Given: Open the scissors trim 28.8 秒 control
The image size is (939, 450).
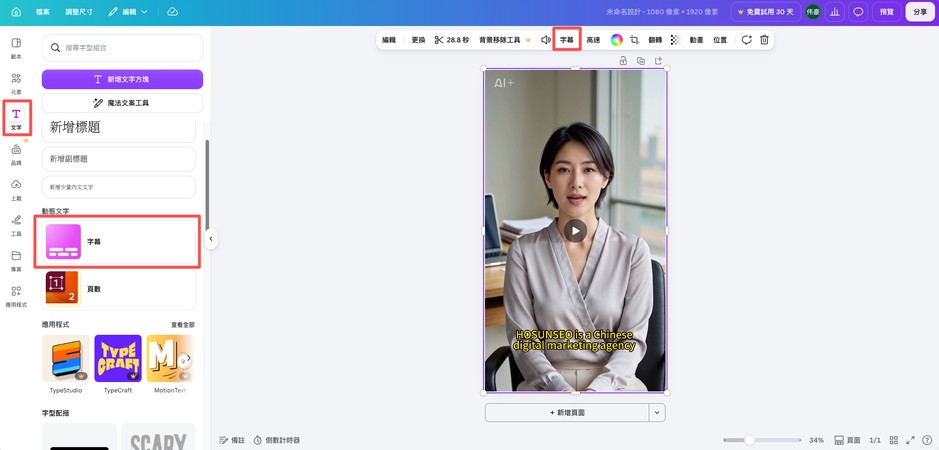Looking at the screenshot, I should tap(452, 40).
